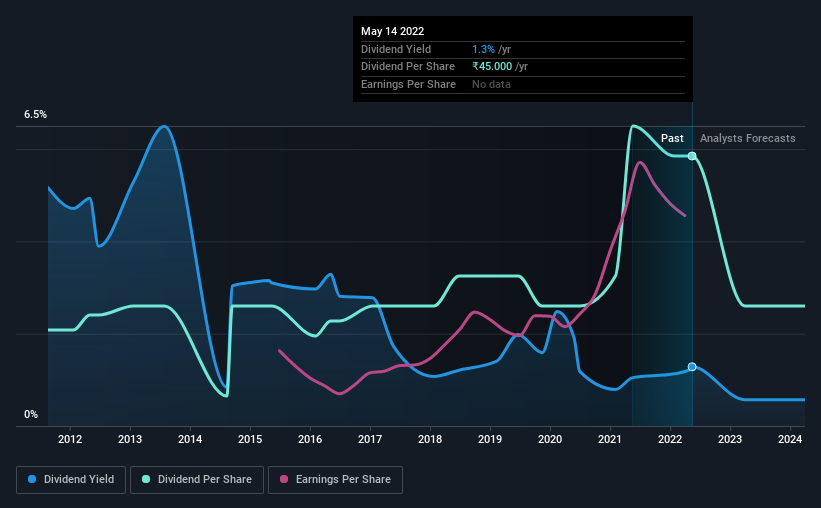Click the No data earnings value in tooltip

(491, 84)
